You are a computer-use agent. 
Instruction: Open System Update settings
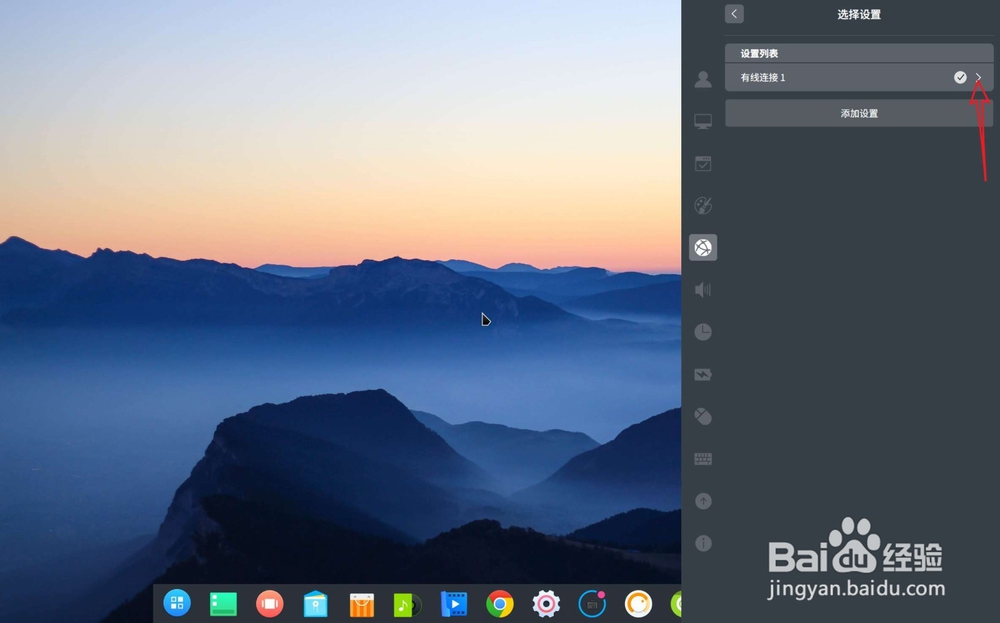click(x=703, y=500)
